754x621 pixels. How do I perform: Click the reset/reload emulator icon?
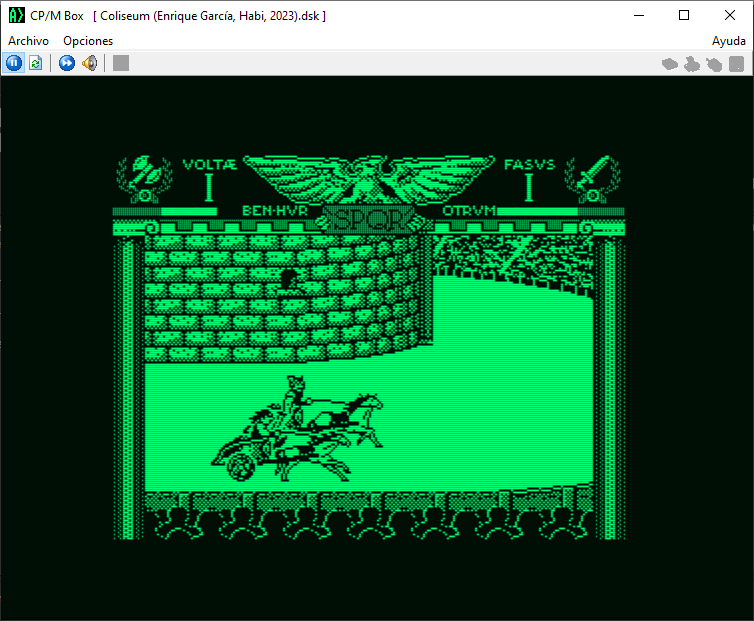(36, 63)
